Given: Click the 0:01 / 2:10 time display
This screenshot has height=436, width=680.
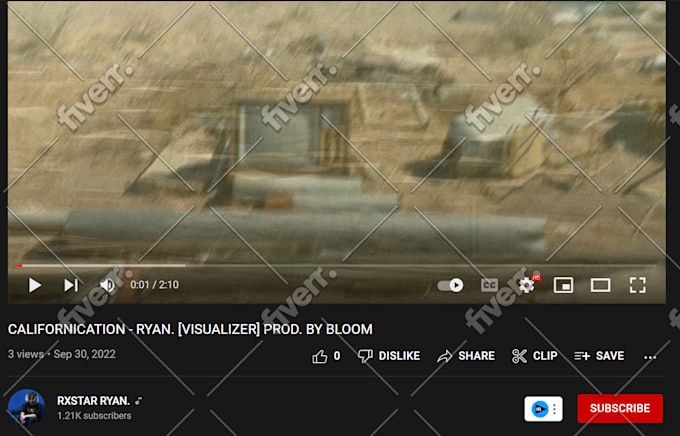Looking at the screenshot, I should pyautogui.click(x=154, y=285).
